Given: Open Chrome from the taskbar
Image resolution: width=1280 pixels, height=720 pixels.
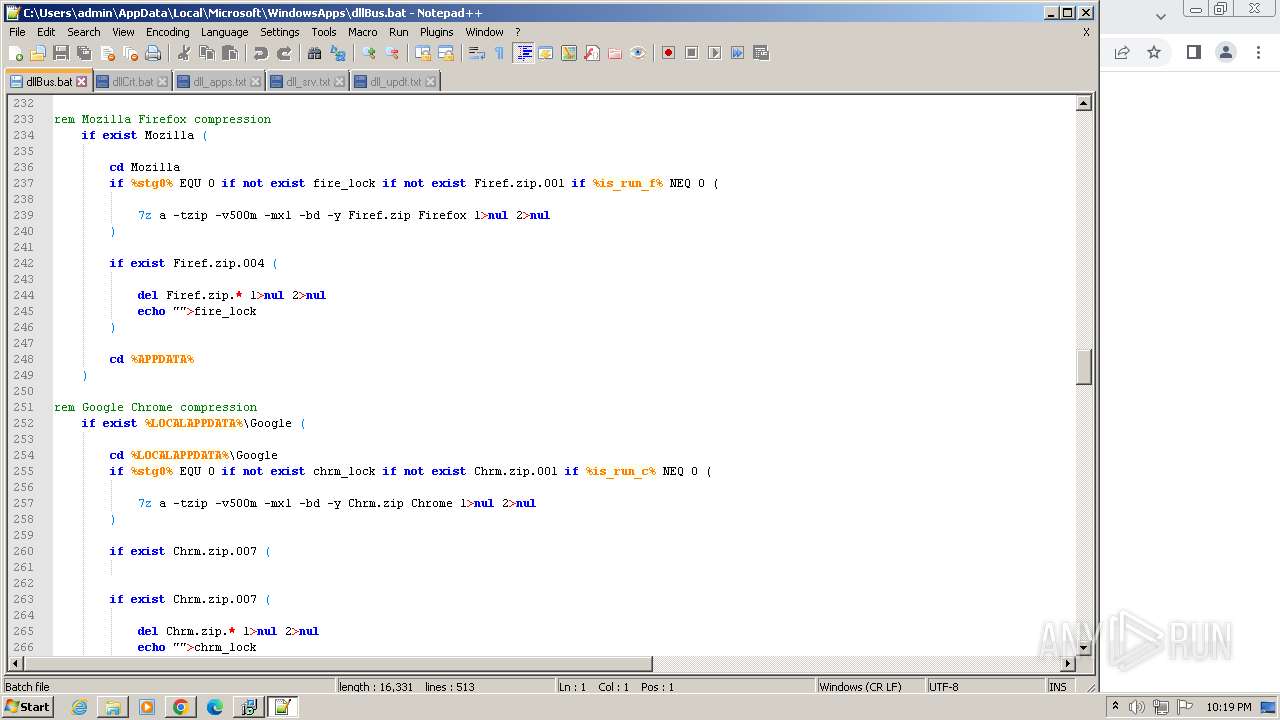Looking at the screenshot, I should pos(180,707).
